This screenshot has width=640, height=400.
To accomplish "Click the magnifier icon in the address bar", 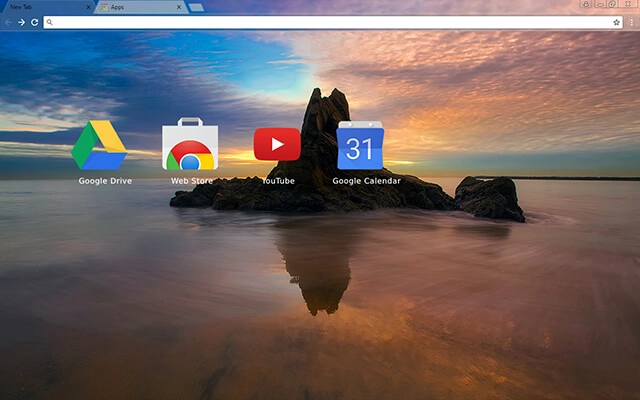I will 49,22.
